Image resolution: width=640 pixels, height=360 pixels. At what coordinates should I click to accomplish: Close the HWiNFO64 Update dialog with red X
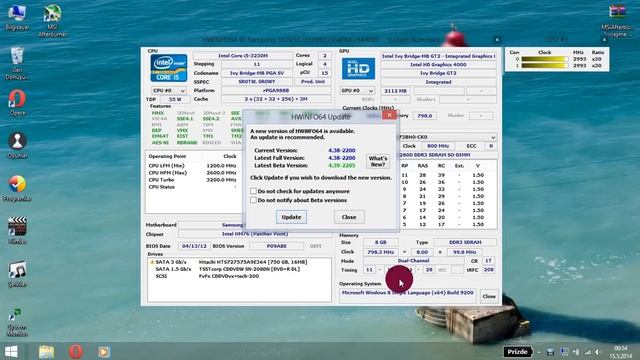click(389, 115)
